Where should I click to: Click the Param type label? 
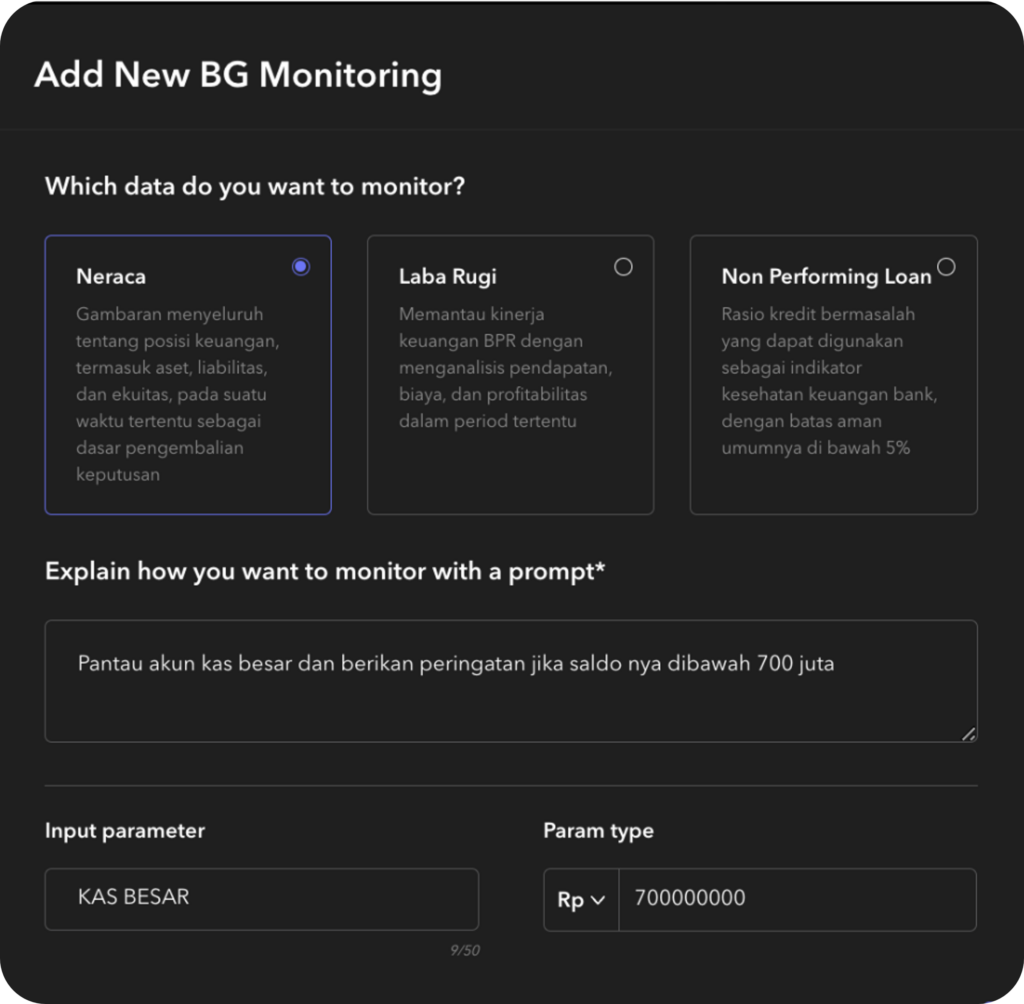point(598,831)
